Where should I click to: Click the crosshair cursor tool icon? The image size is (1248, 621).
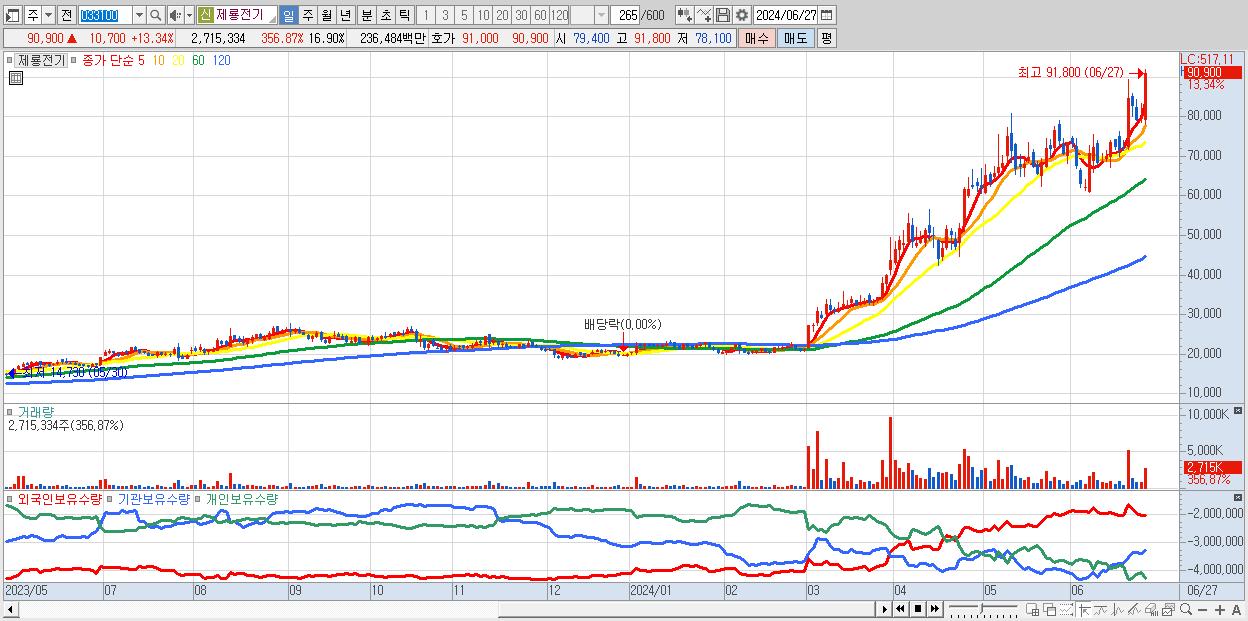pos(1084,609)
